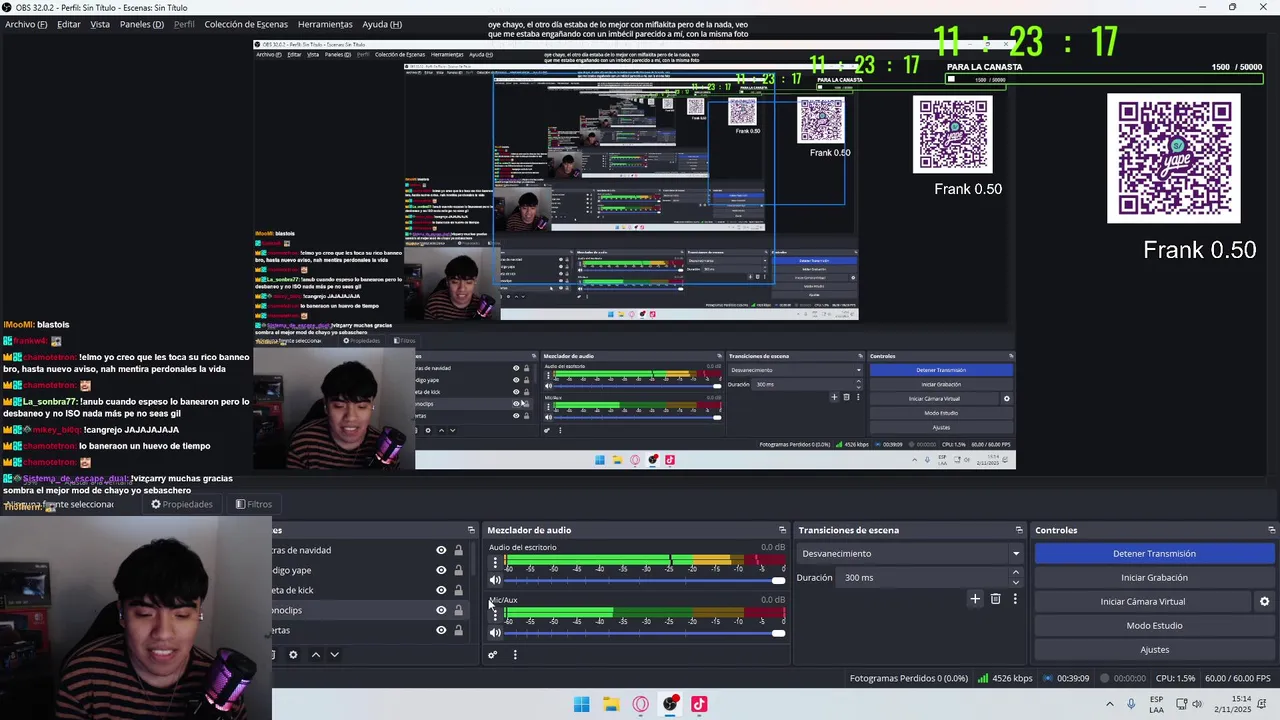Viewport: 1280px width, 720px height.
Task: Open audio mixer bottom three-dot menu
Action: 515,655
